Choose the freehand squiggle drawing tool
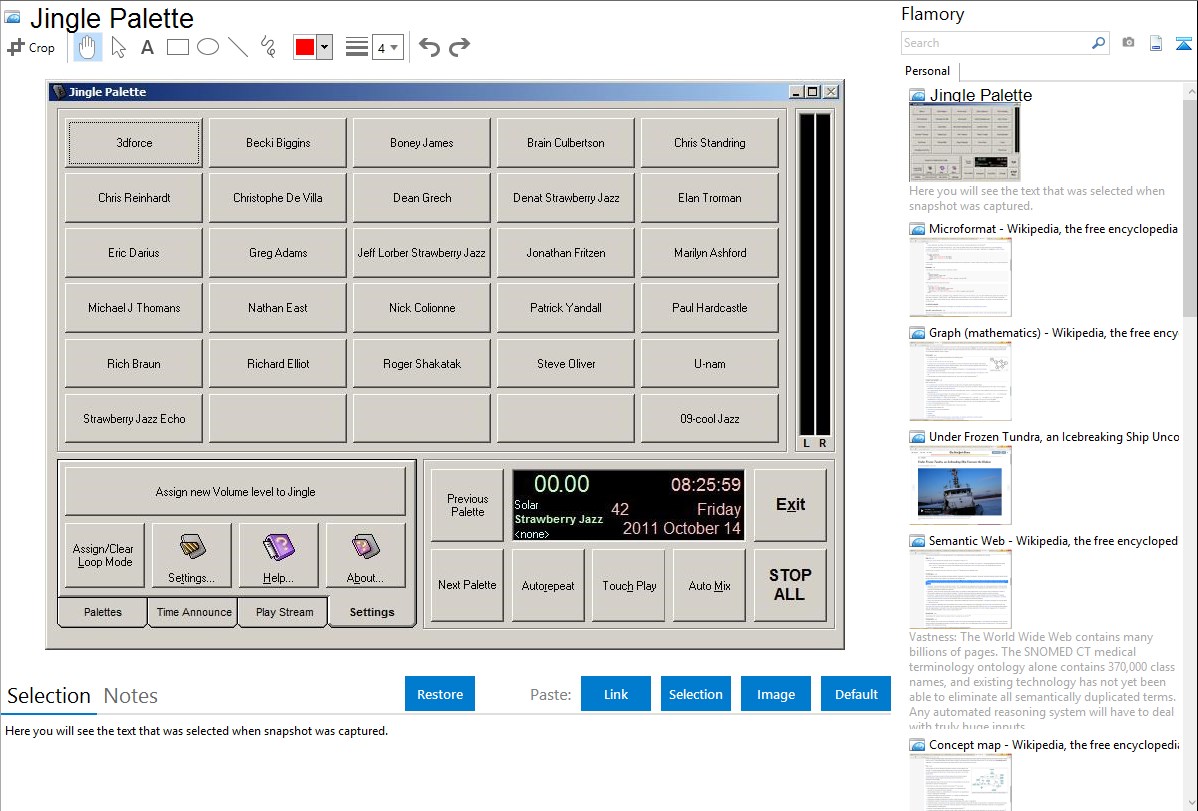Viewport: 1198px width, 811px height. pyautogui.click(x=268, y=47)
